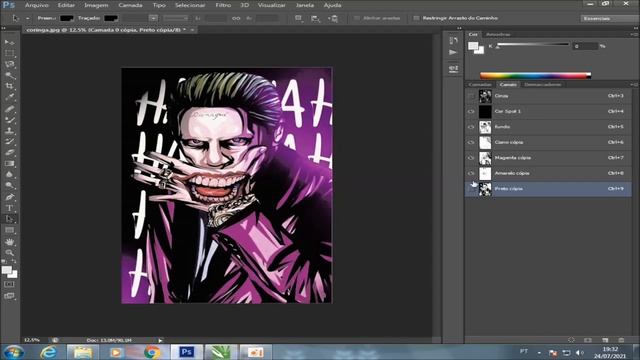Screen dimensions: 640x360
Task: Select the Eraser tool
Action: pyautogui.click(x=9, y=153)
